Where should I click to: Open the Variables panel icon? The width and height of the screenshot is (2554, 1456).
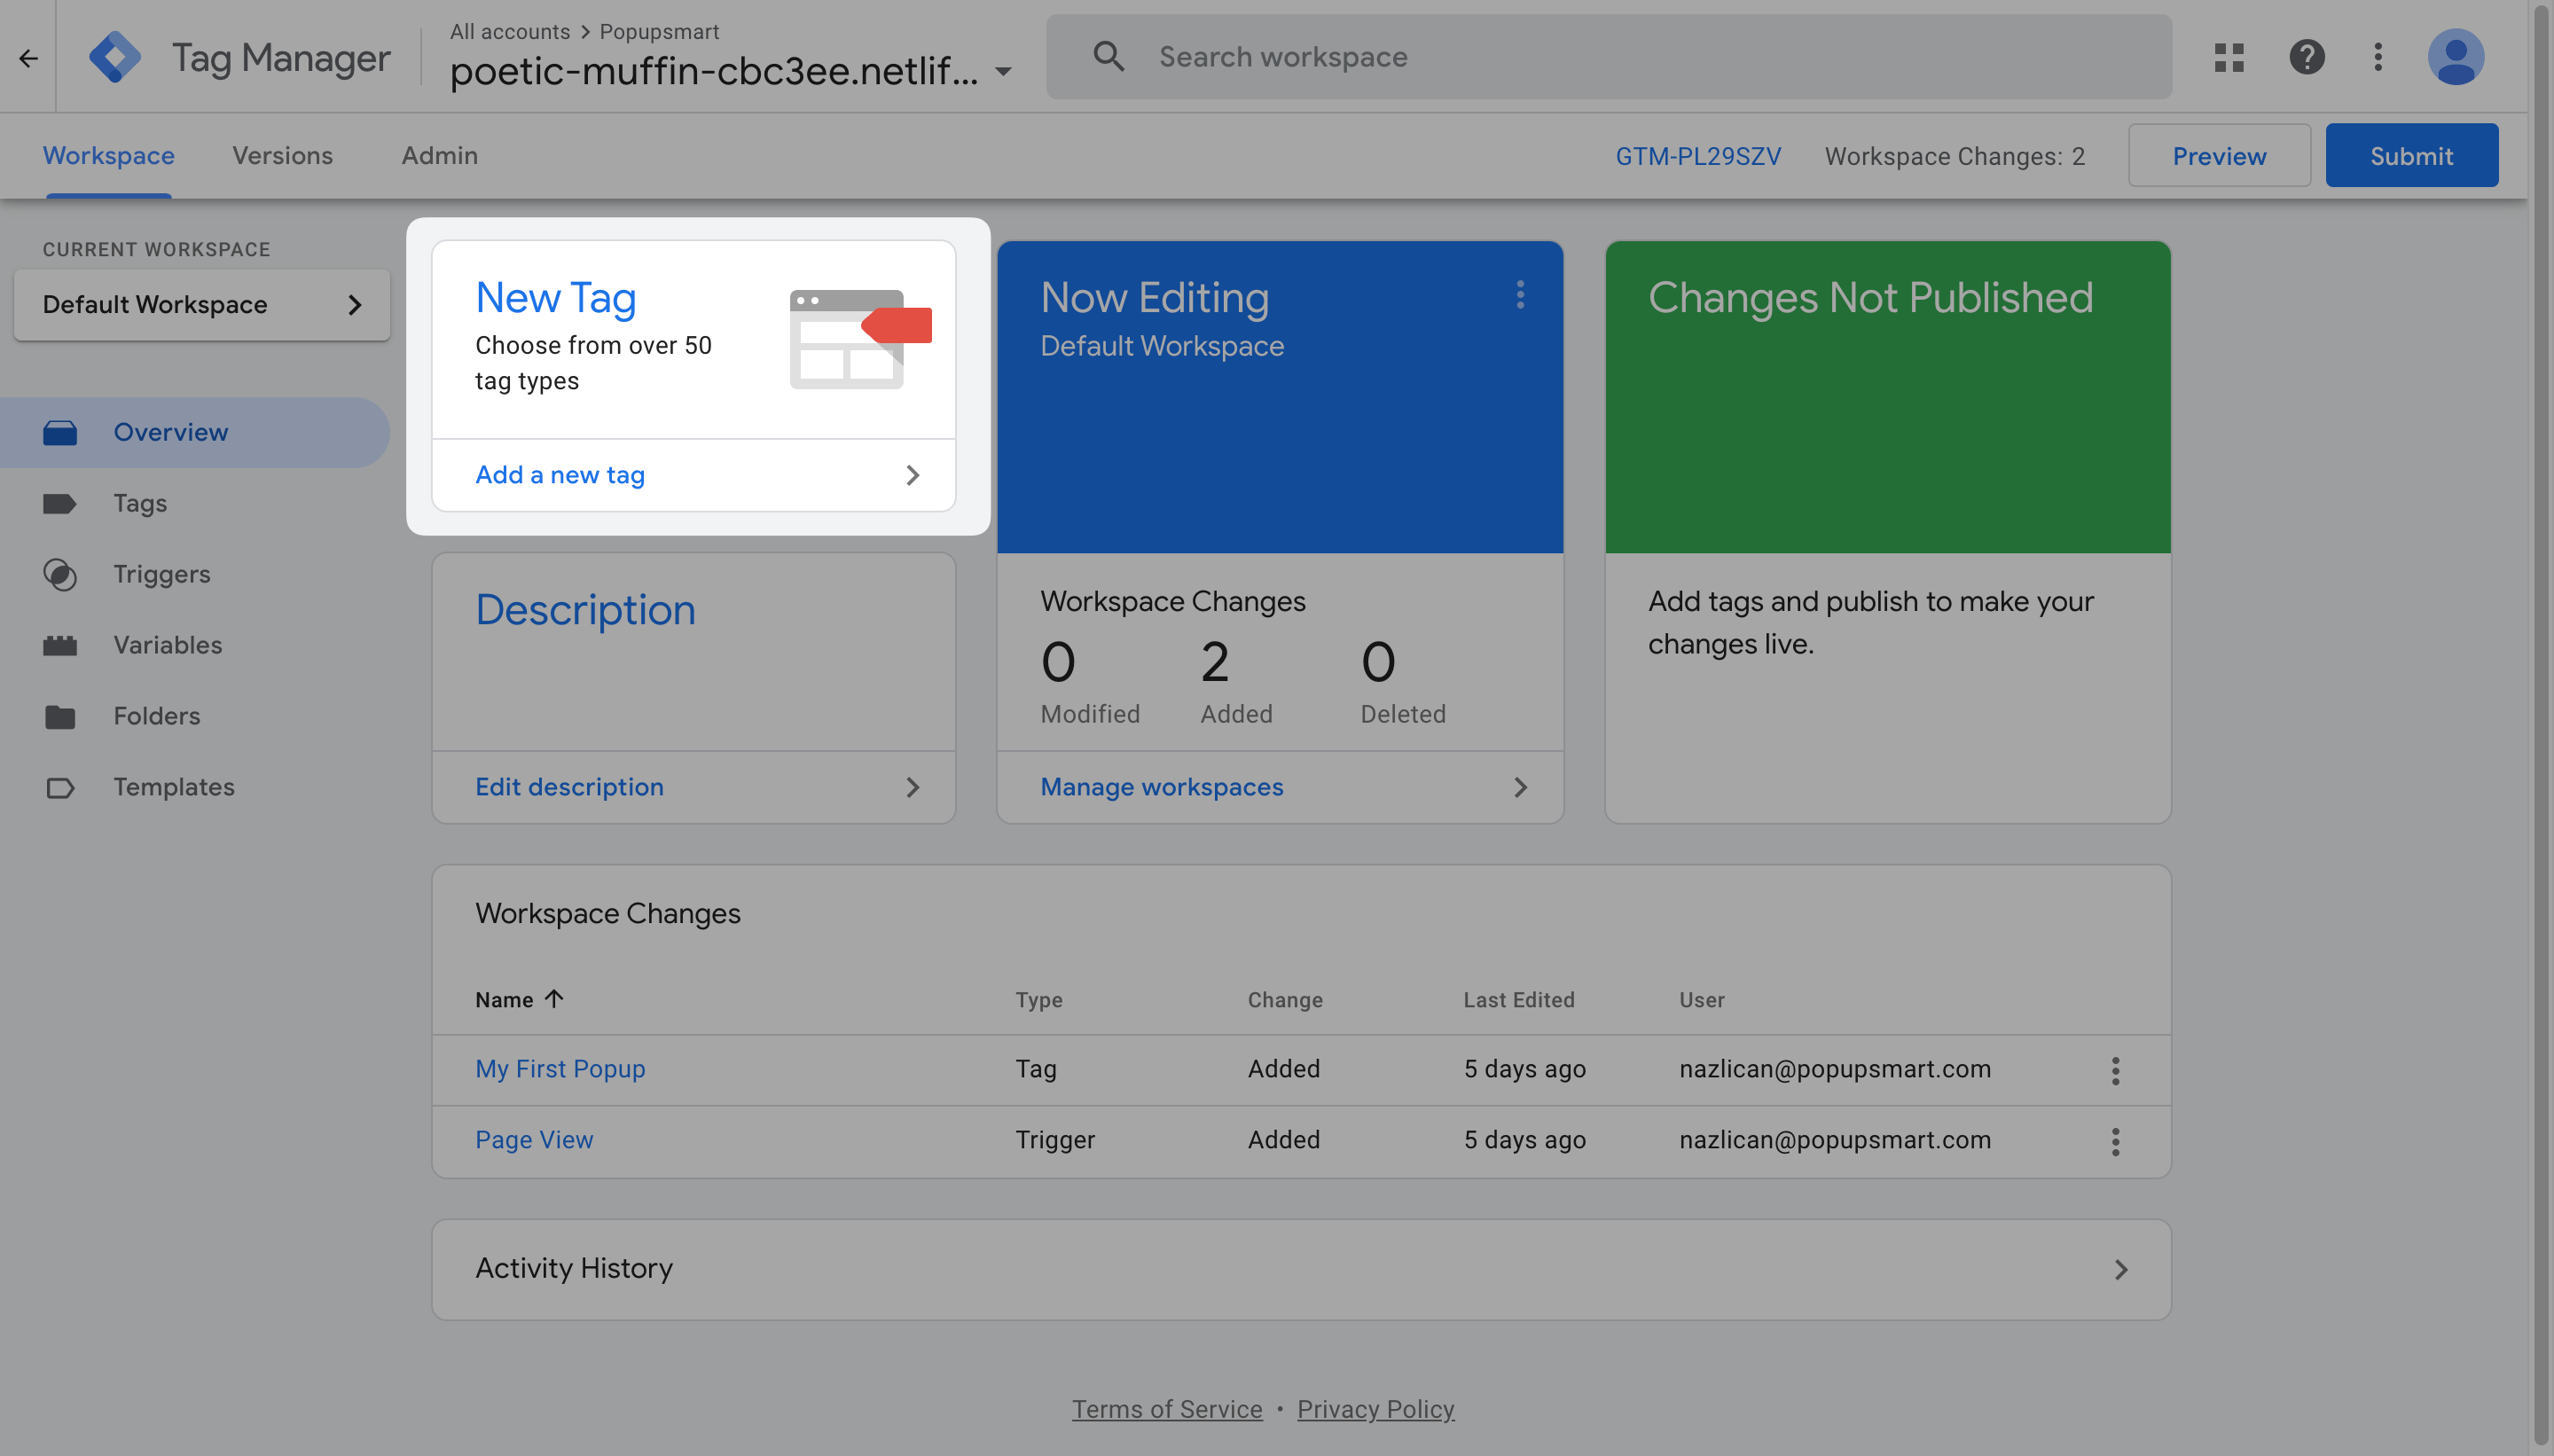61,644
